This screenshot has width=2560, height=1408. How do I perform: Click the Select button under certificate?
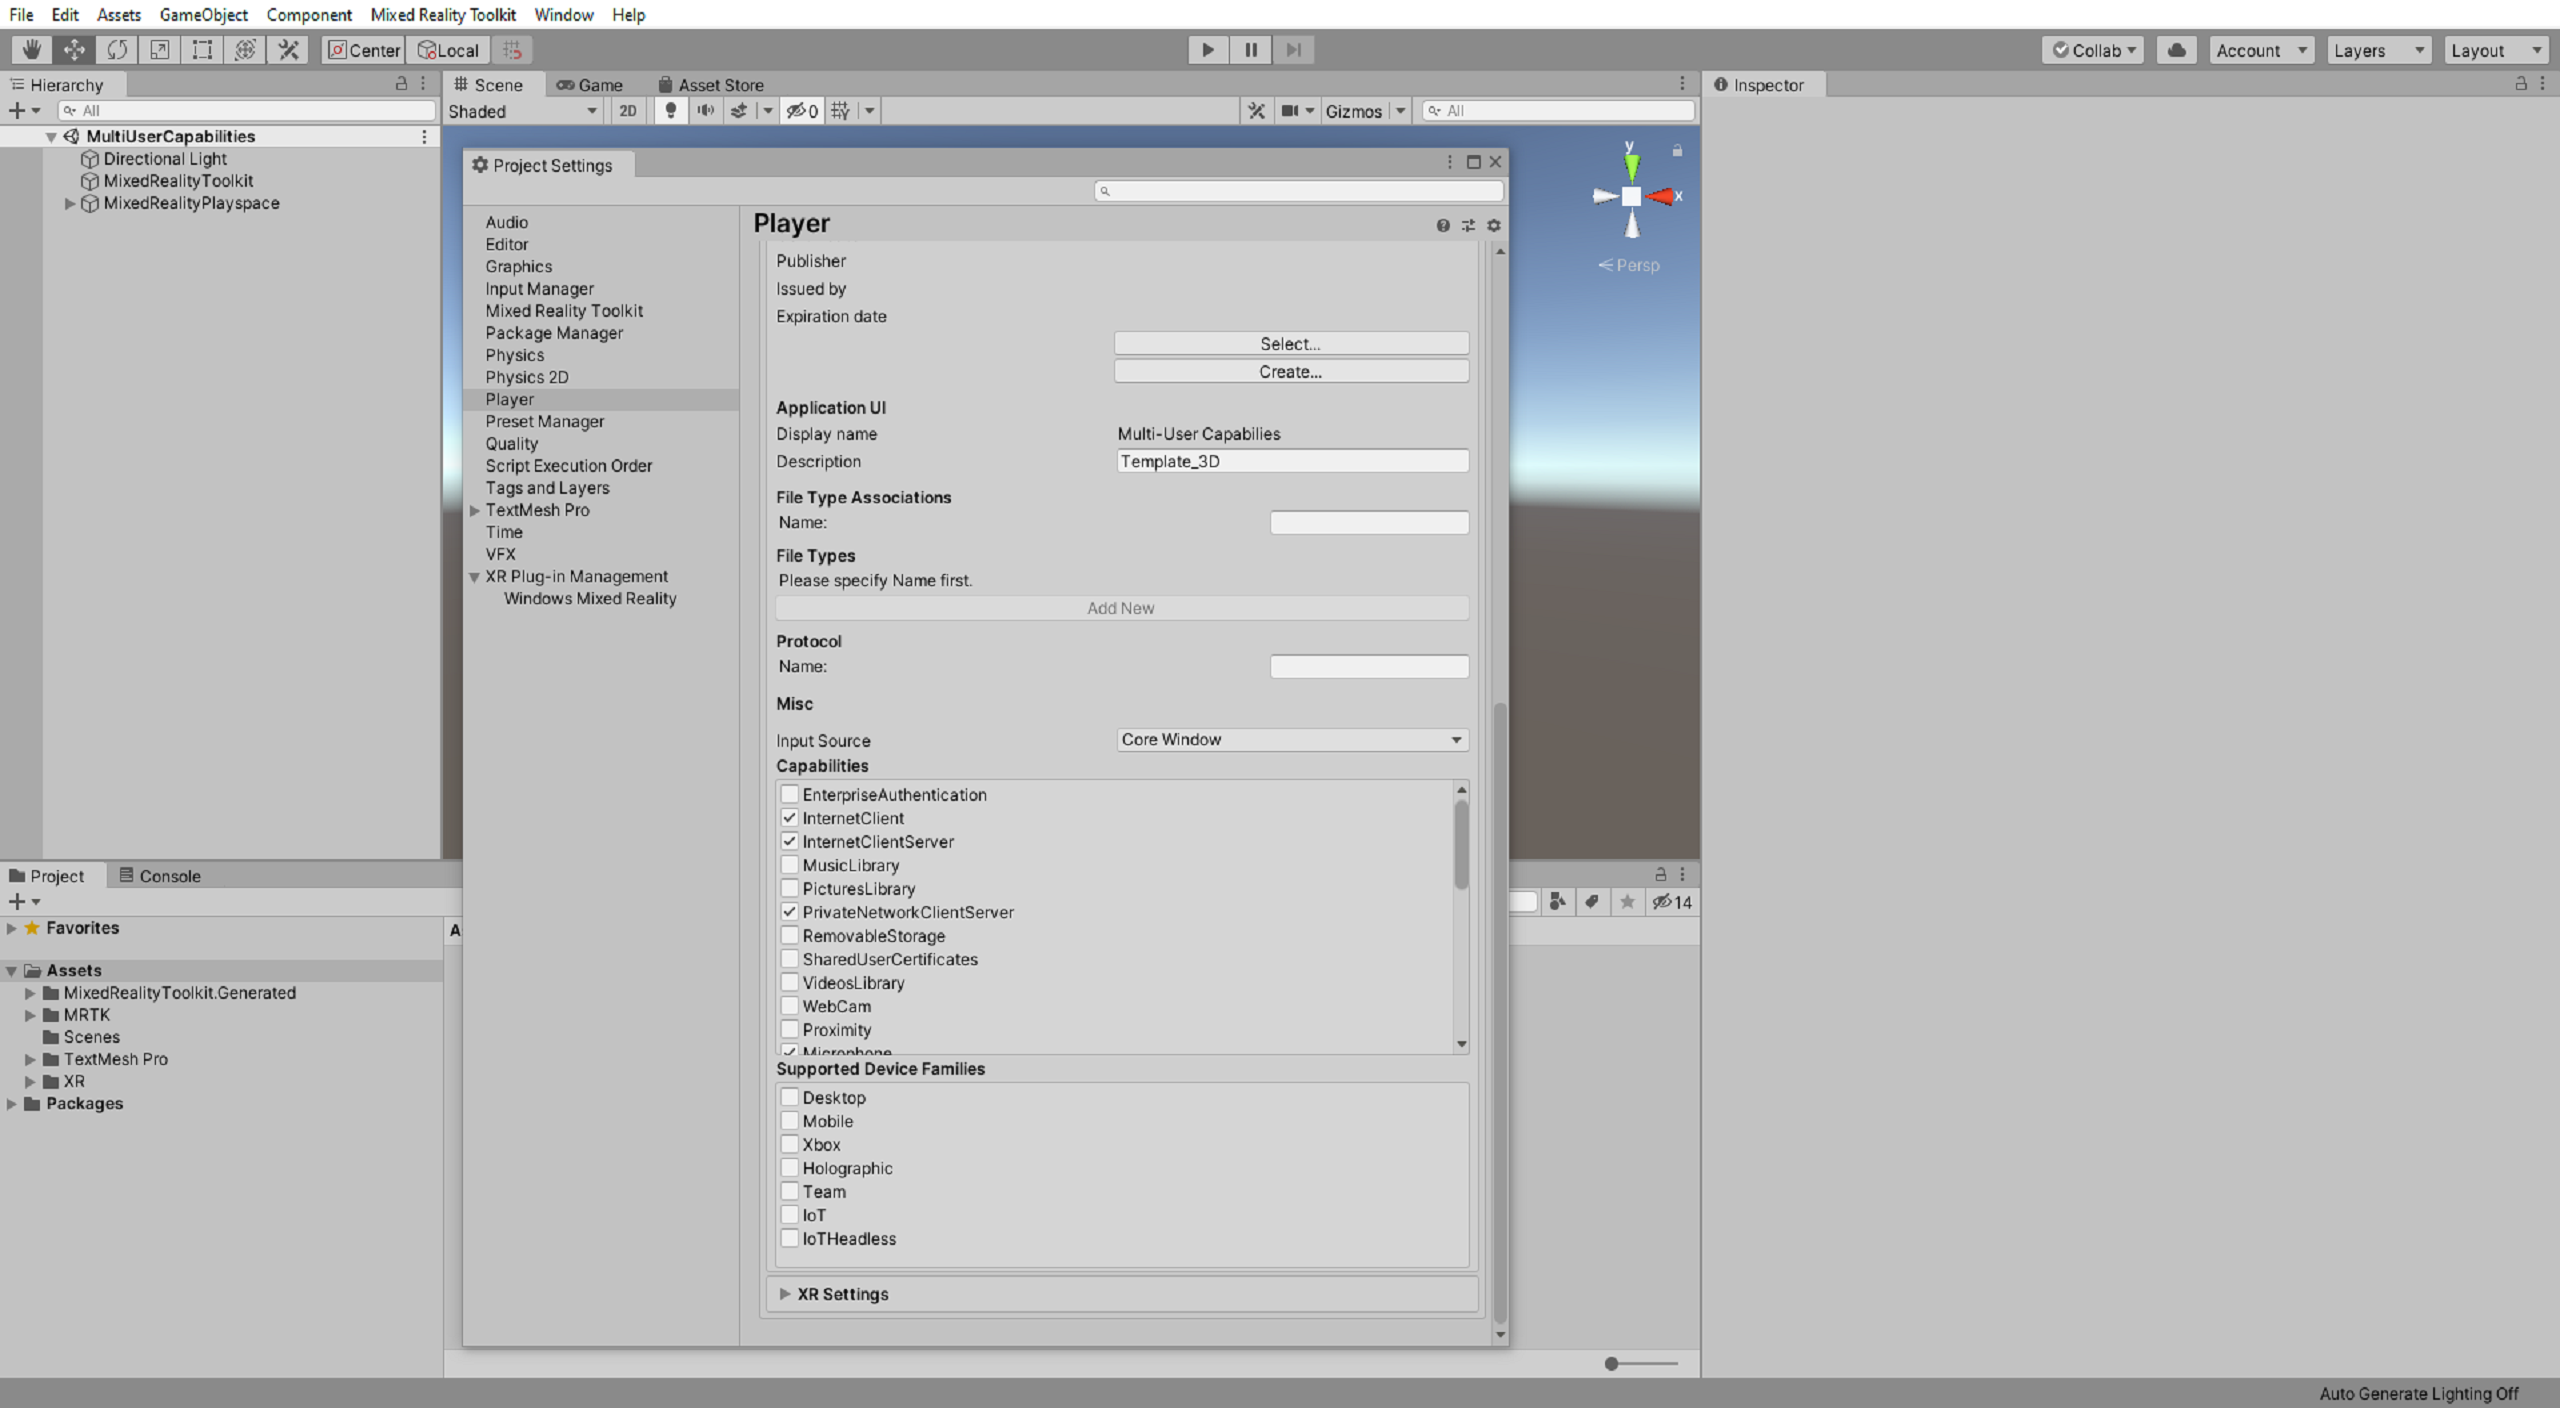1290,342
